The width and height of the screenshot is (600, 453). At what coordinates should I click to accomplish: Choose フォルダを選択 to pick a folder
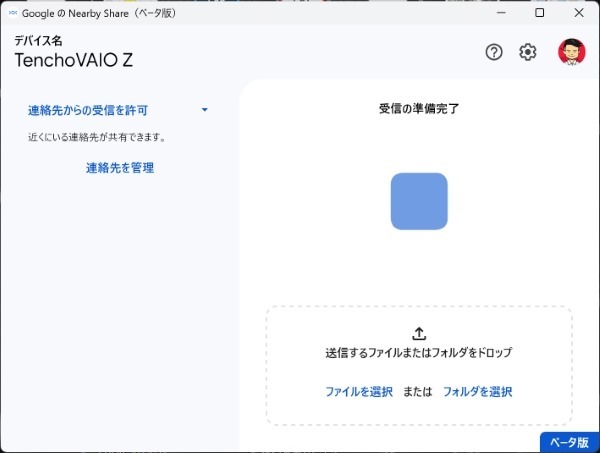pyautogui.click(x=478, y=391)
